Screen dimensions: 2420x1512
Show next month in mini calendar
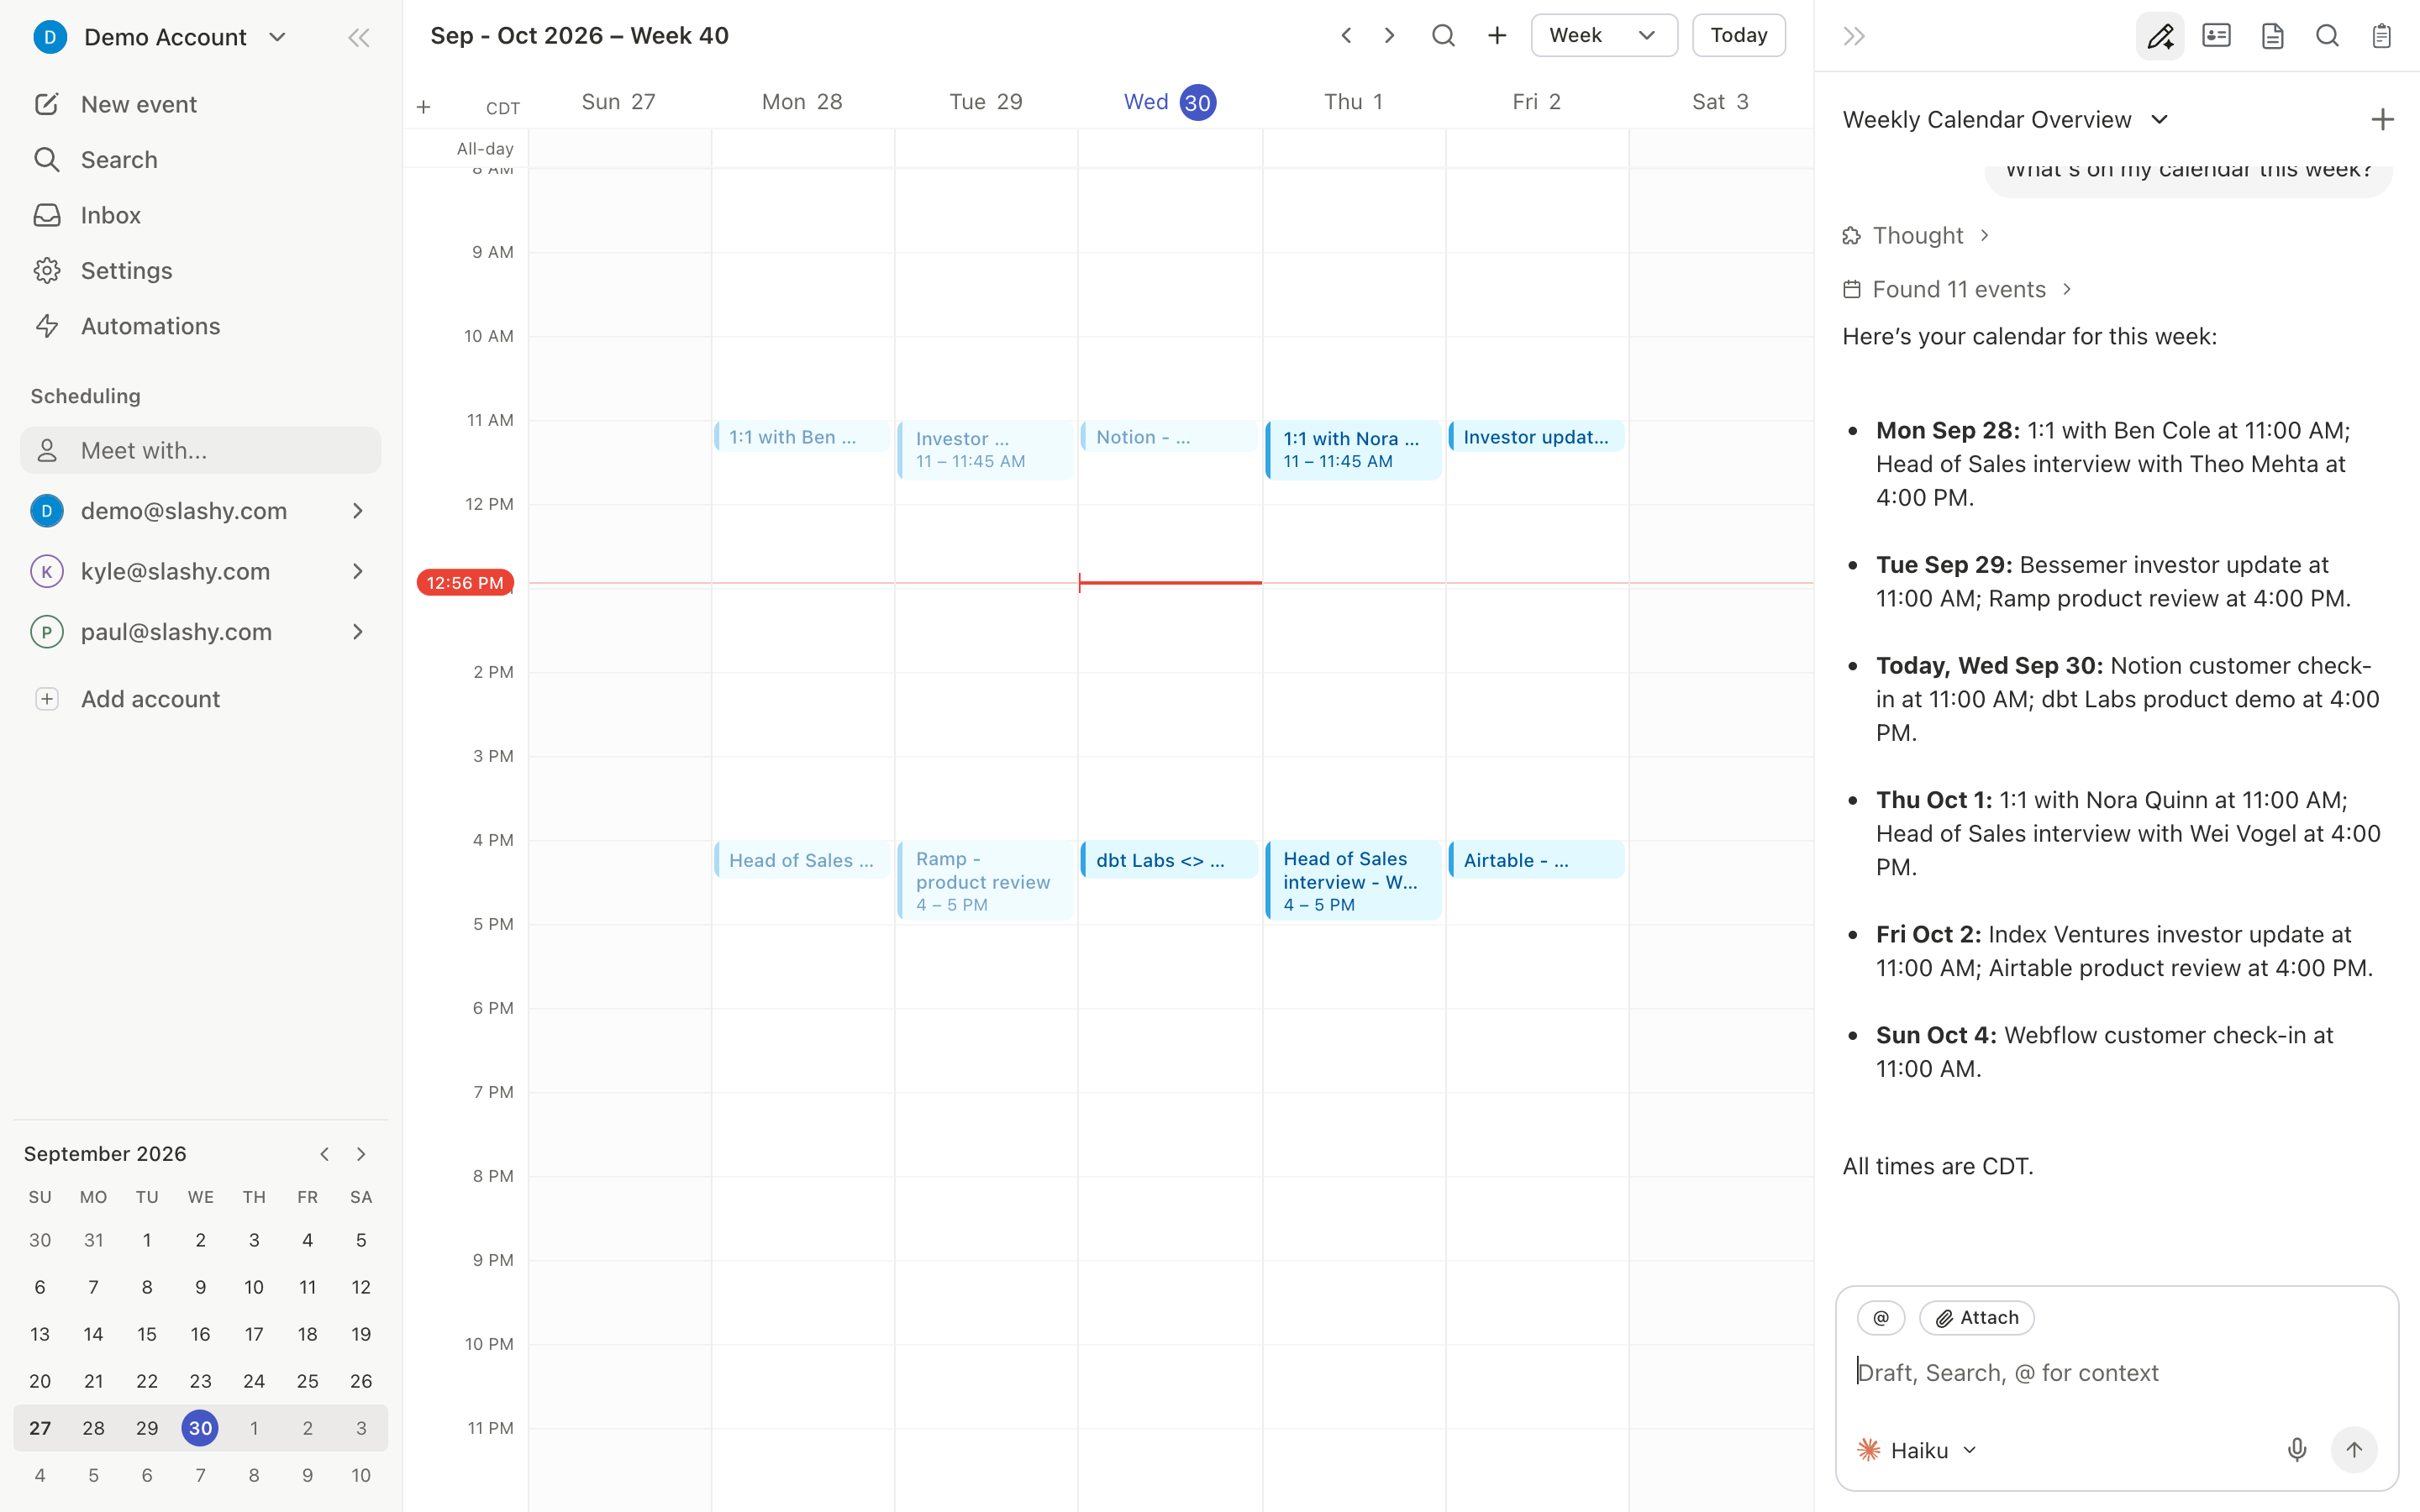pyautogui.click(x=361, y=1154)
